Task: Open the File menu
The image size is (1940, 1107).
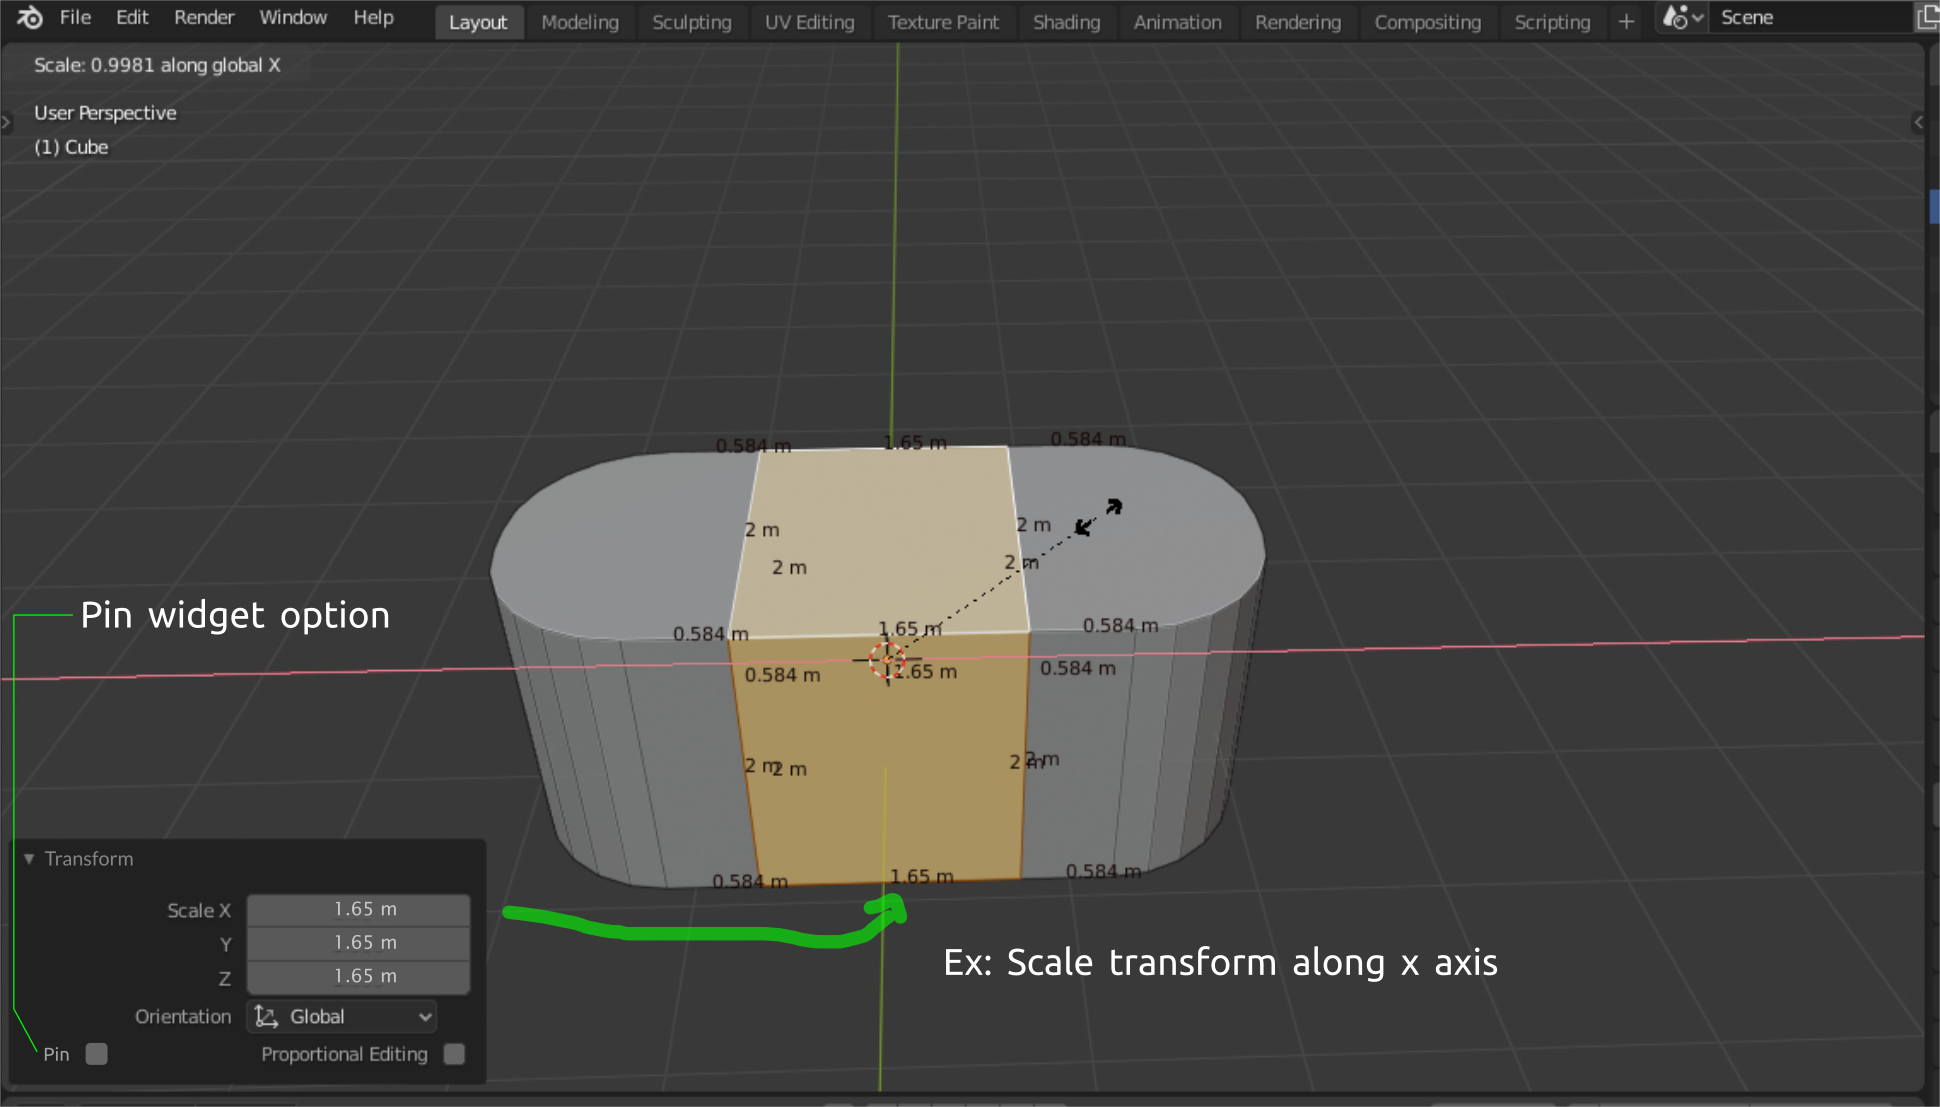Action: pyautogui.click(x=75, y=17)
